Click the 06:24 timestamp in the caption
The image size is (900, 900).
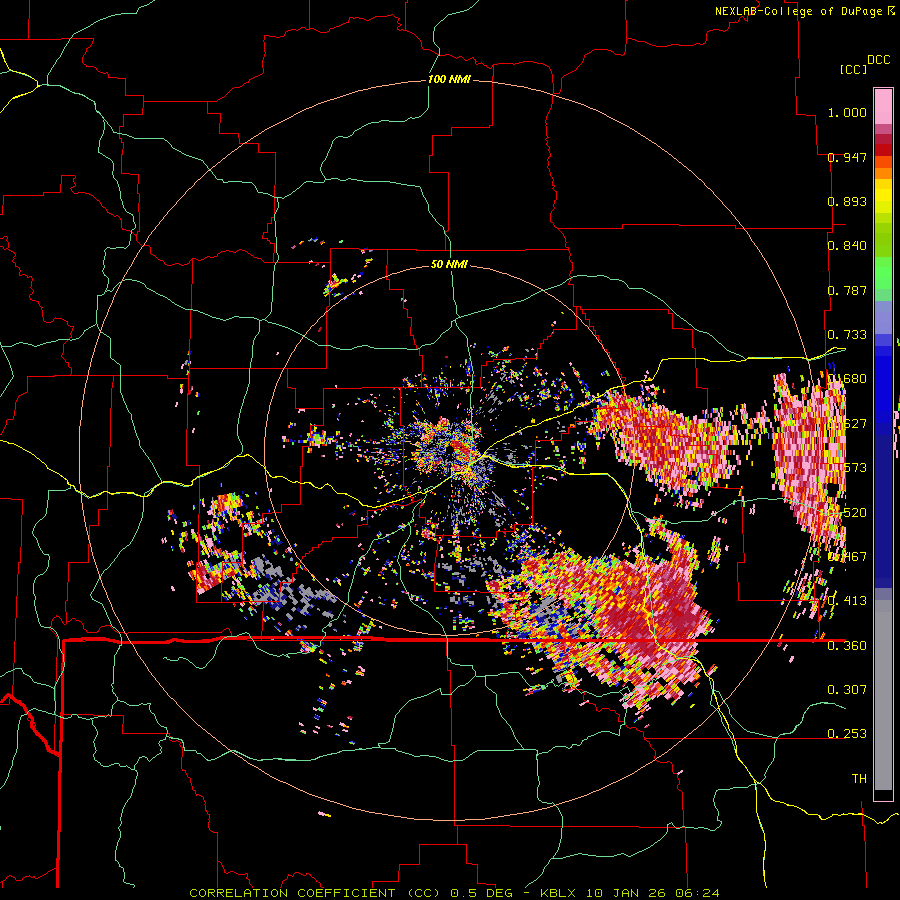pyautogui.click(x=697, y=893)
